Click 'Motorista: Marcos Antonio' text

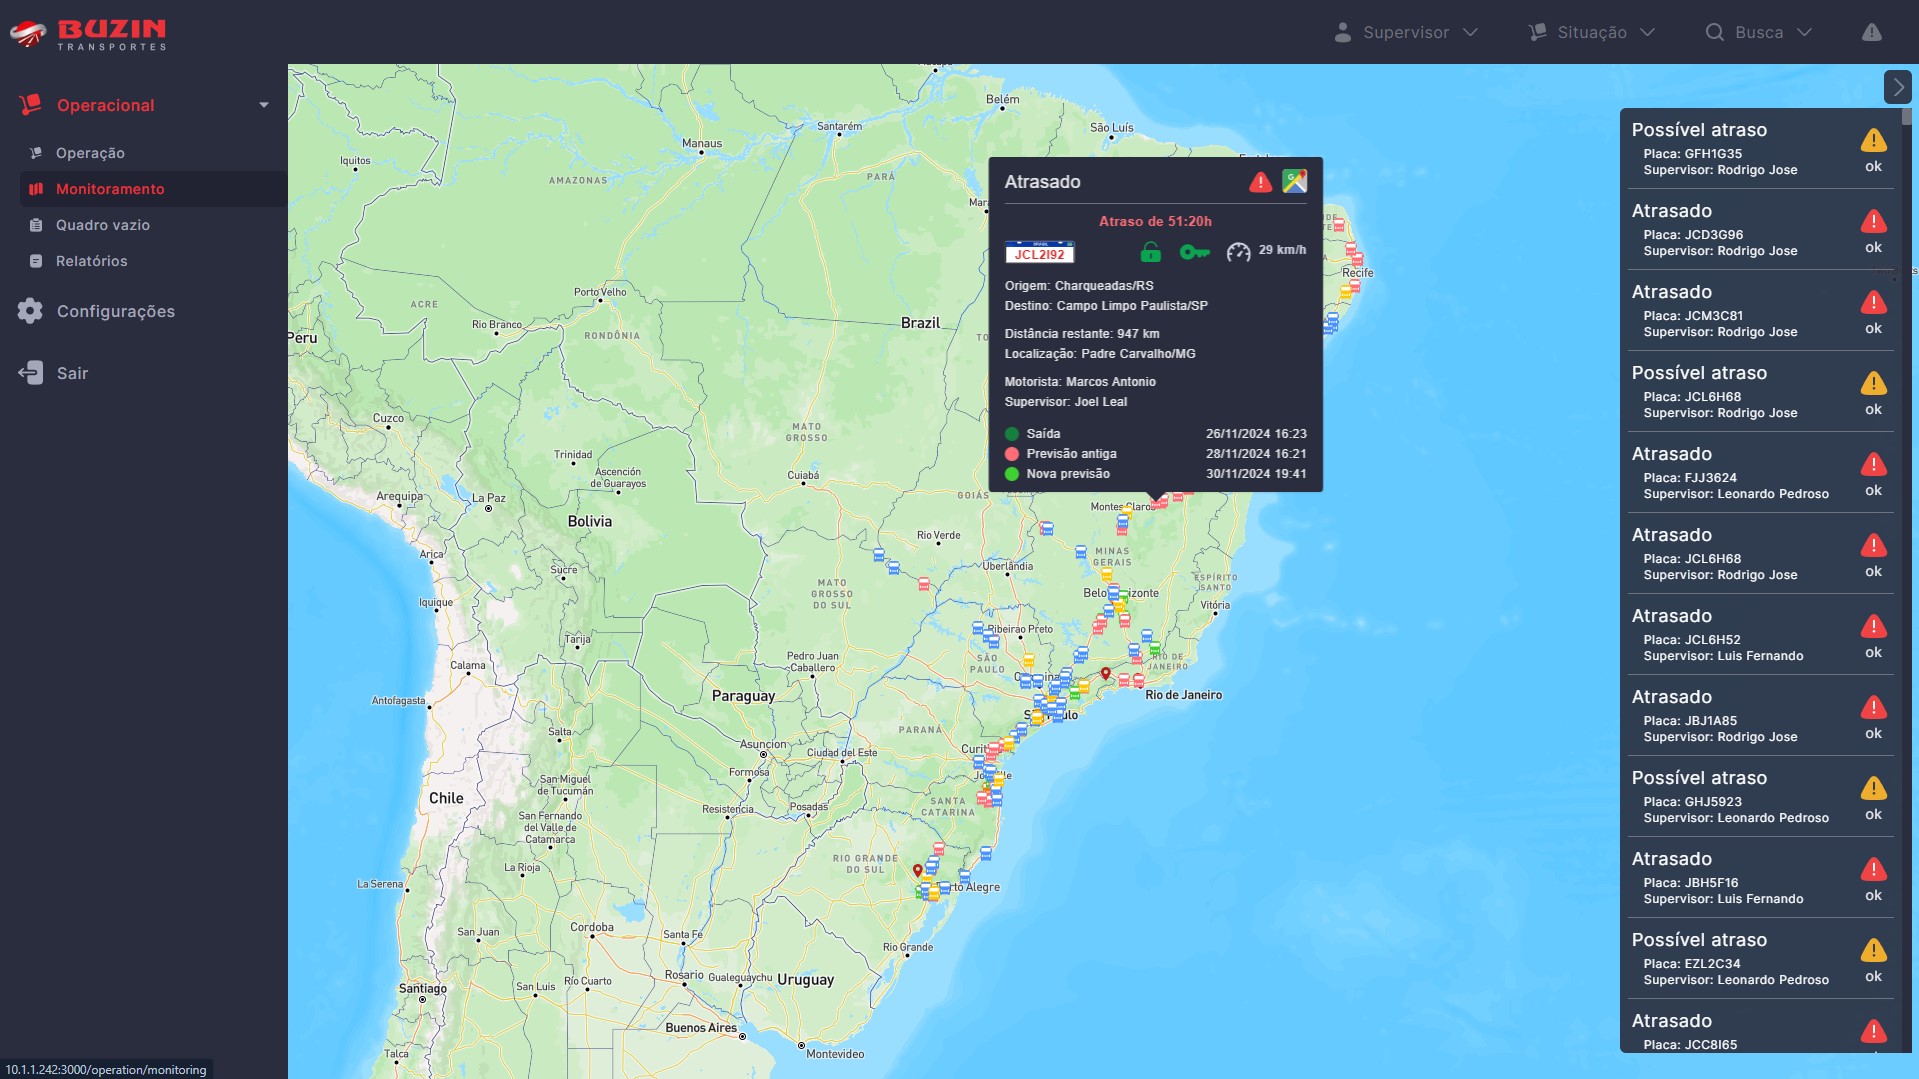point(1080,382)
